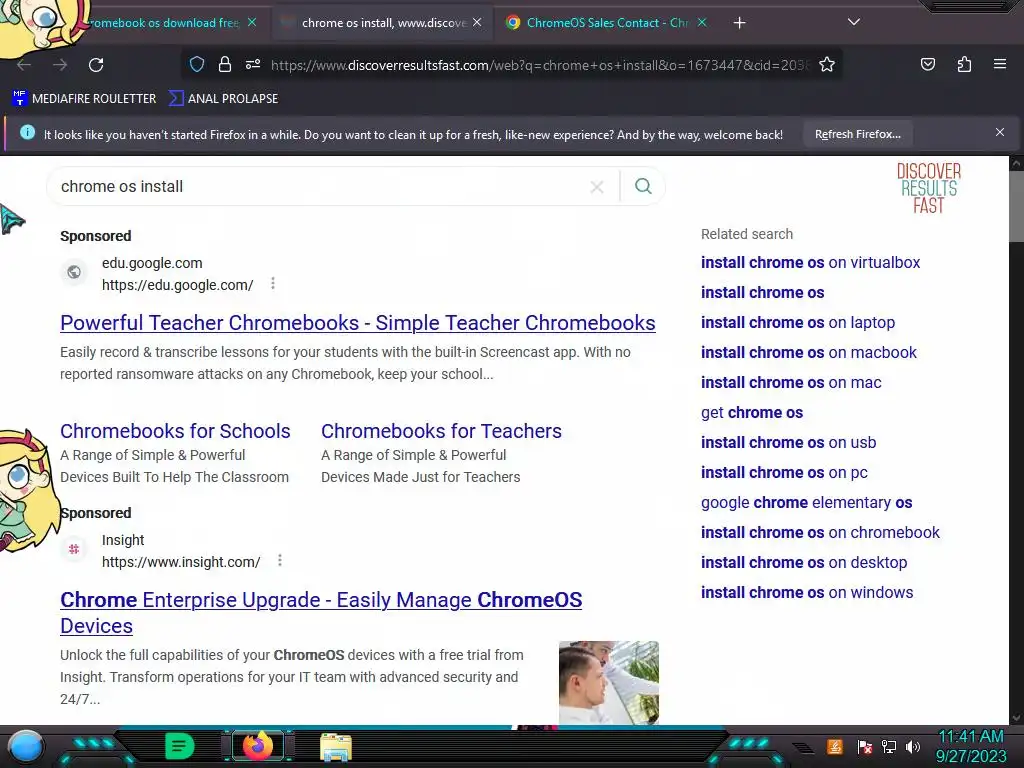Search install chrome os on virtualbox

(x=810, y=263)
